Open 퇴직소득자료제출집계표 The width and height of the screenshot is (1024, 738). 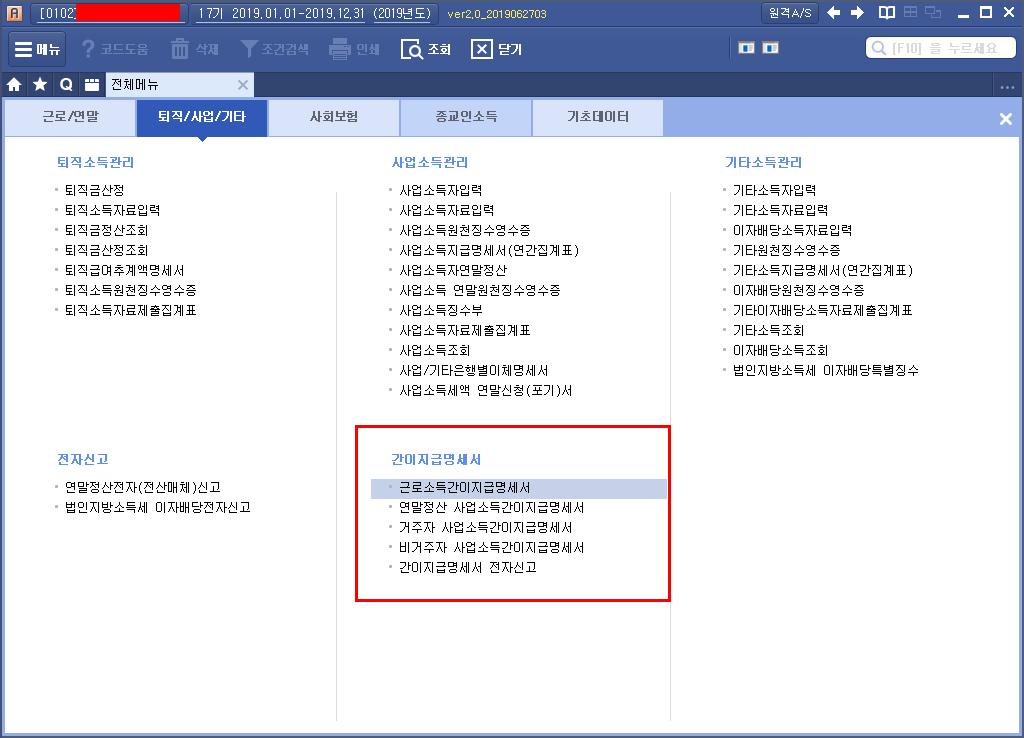131,310
